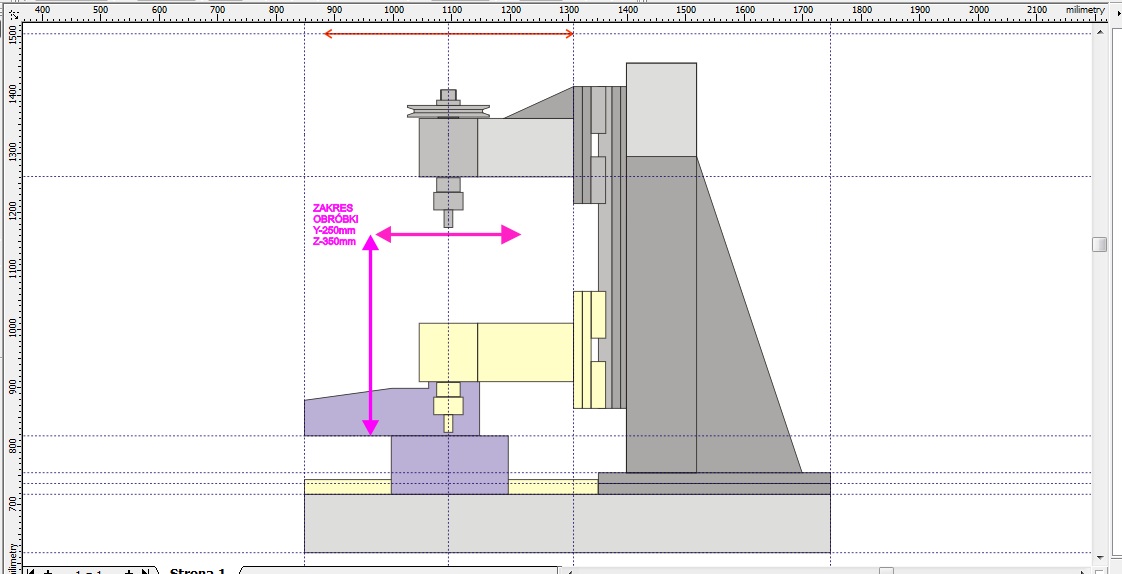Open the Strona 1 page tab
Image resolution: width=1122 pixels, height=574 pixels.
coord(197,571)
